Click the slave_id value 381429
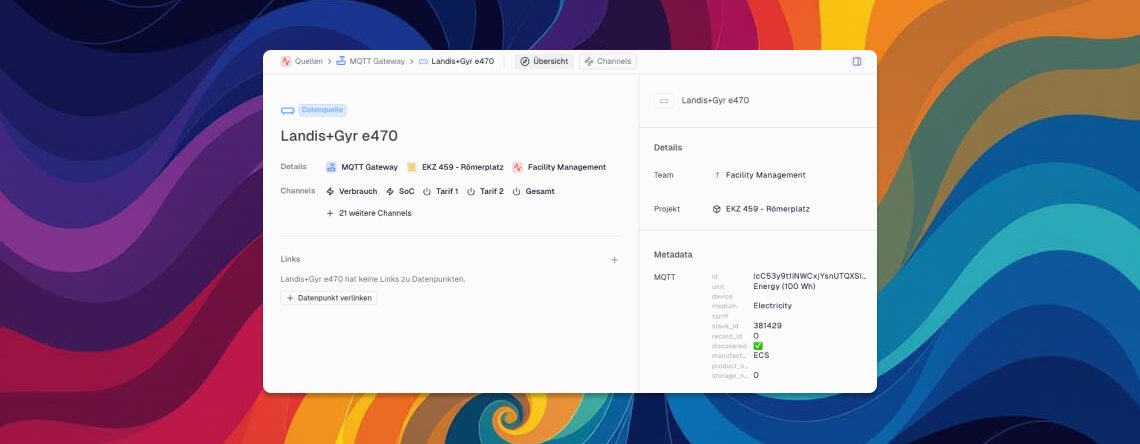The width and height of the screenshot is (1140, 444). pos(768,326)
